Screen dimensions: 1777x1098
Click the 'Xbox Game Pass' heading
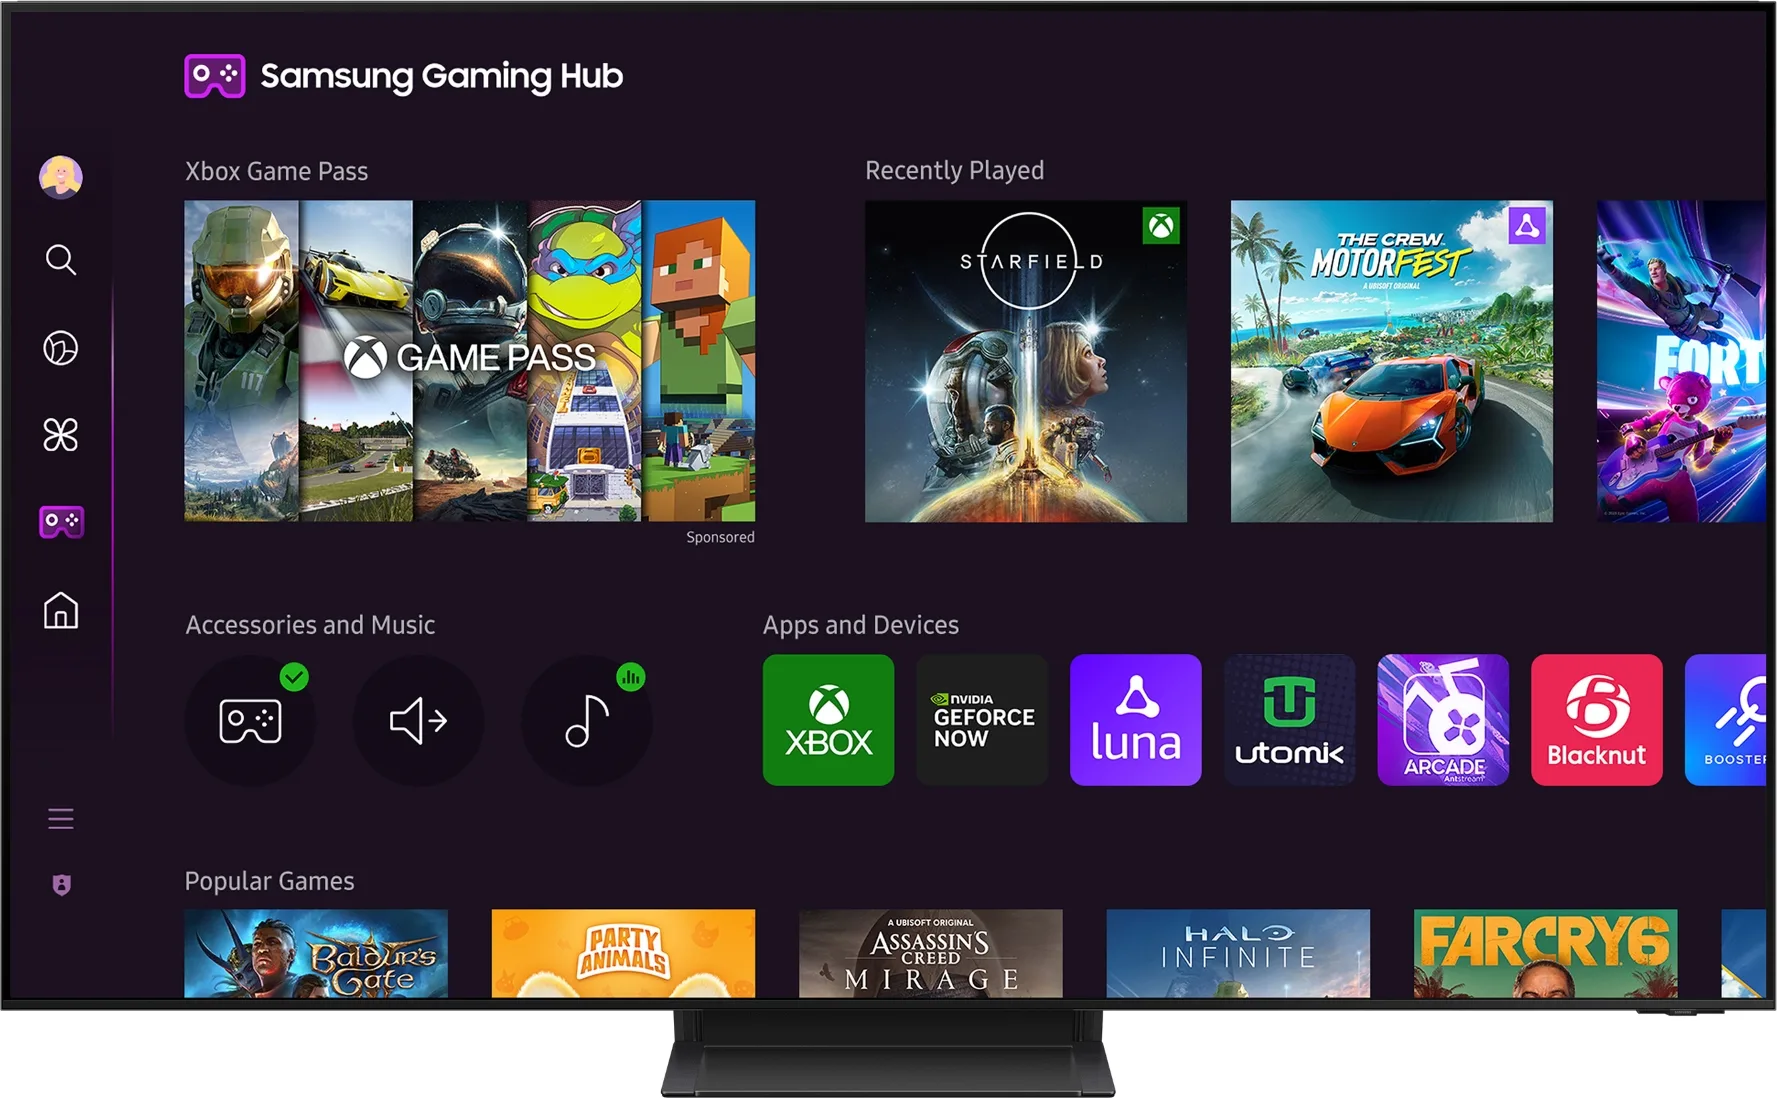(277, 171)
